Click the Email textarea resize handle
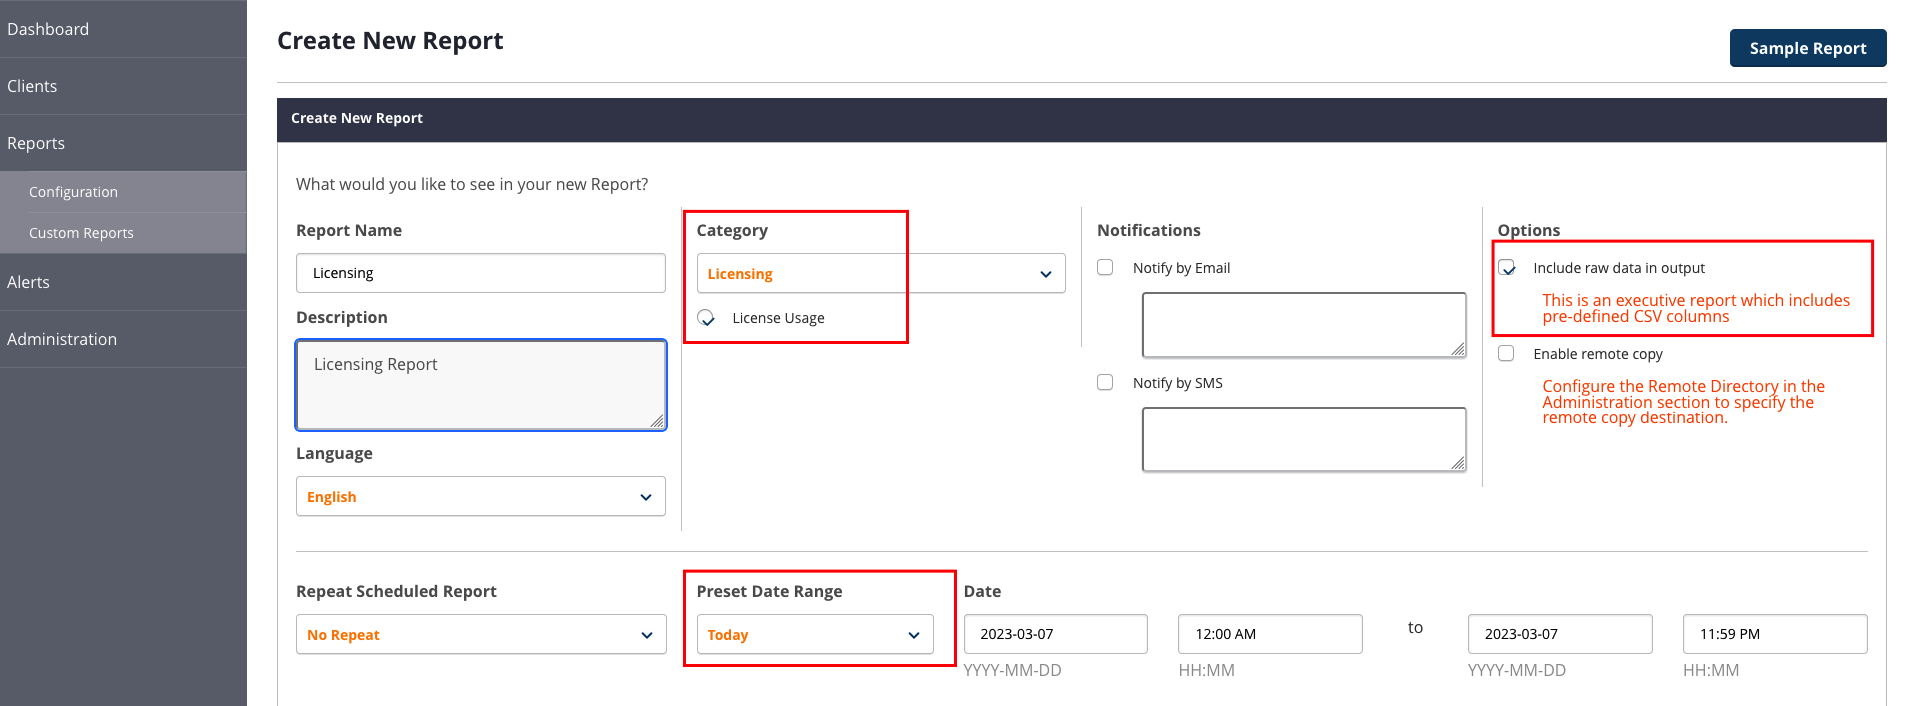Image resolution: width=1915 pixels, height=706 pixels. (1458, 349)
